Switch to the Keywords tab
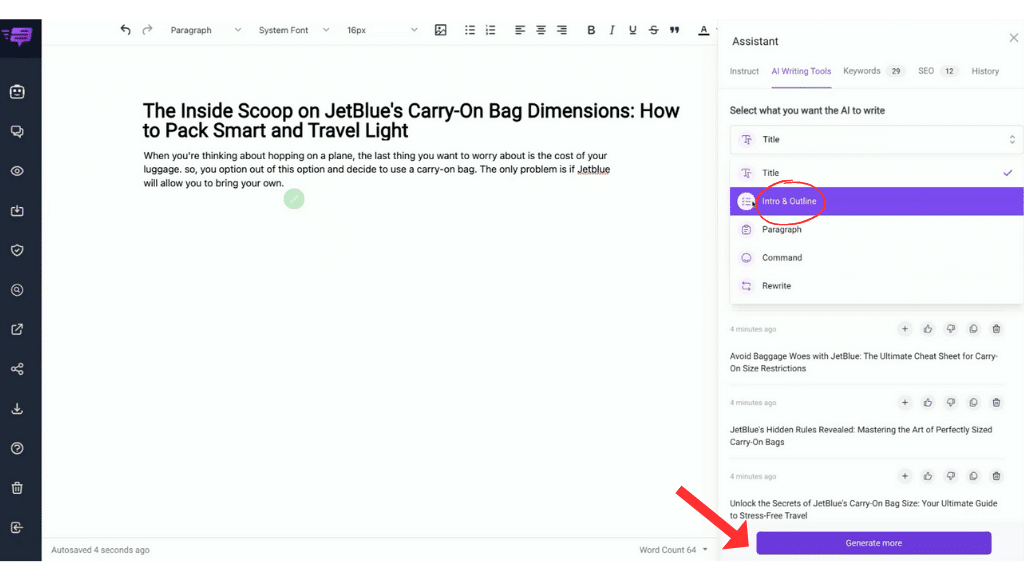 click(874, 71)
